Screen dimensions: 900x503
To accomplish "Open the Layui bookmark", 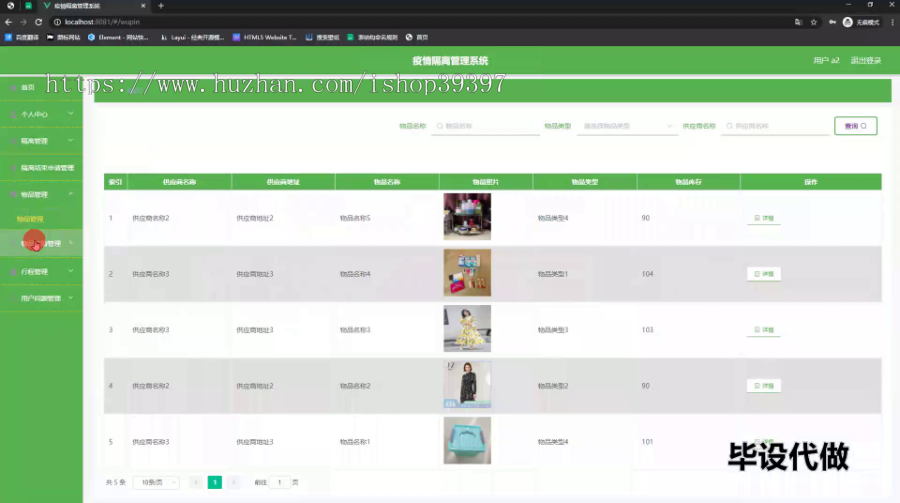I will click(192, 37).
